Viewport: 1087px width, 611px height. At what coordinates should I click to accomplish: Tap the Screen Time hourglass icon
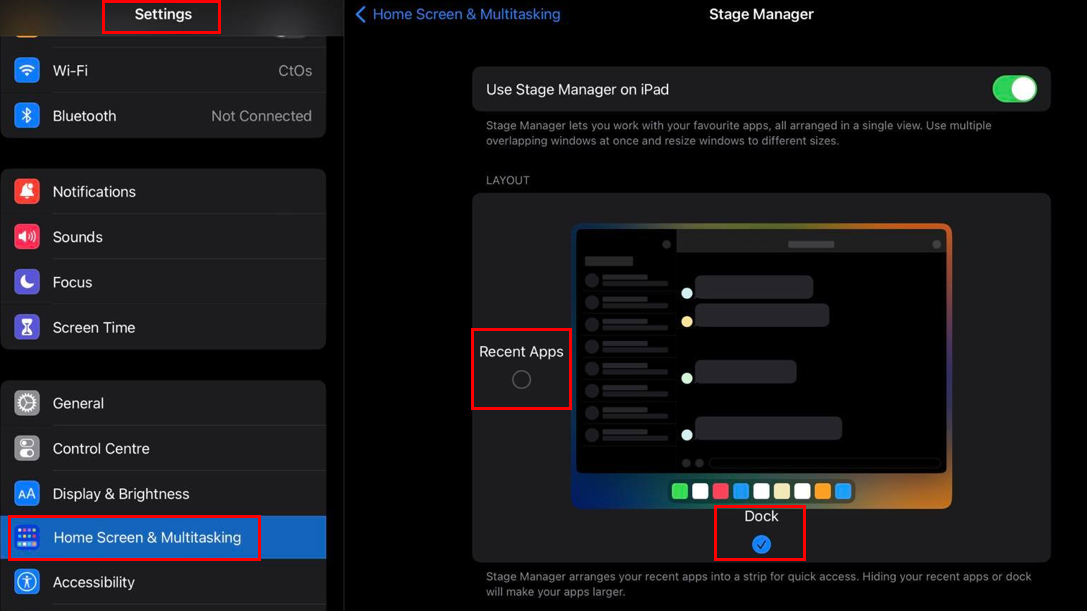(x=27, y=327)
